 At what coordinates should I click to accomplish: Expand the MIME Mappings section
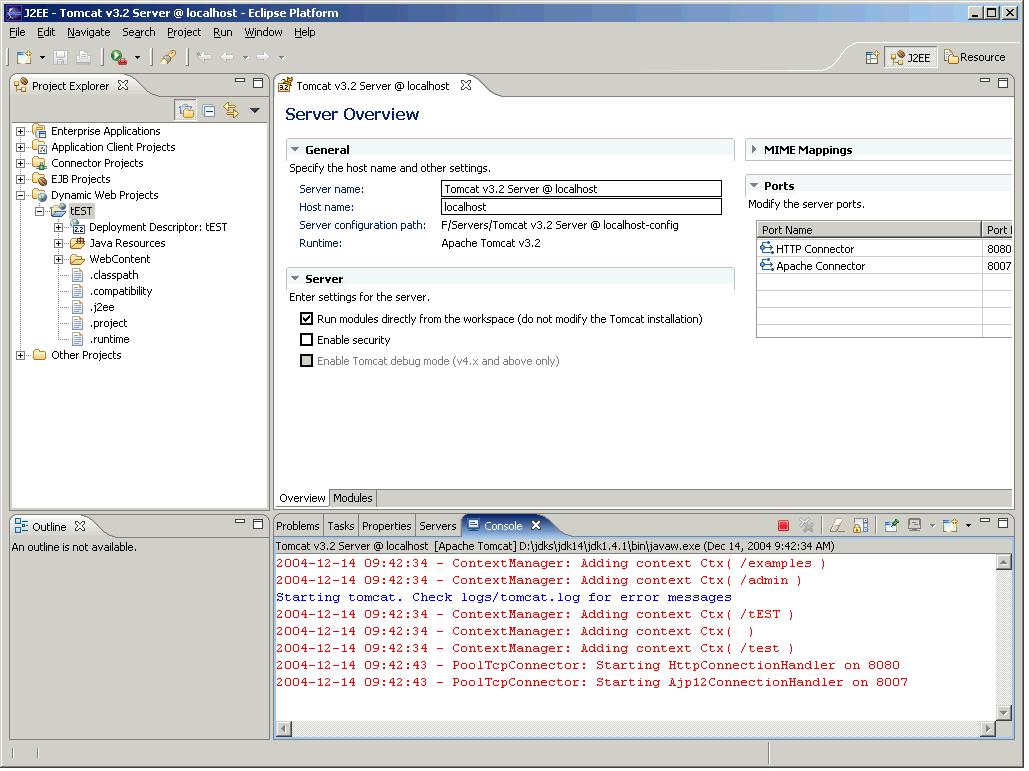click(x=754, y=150)
